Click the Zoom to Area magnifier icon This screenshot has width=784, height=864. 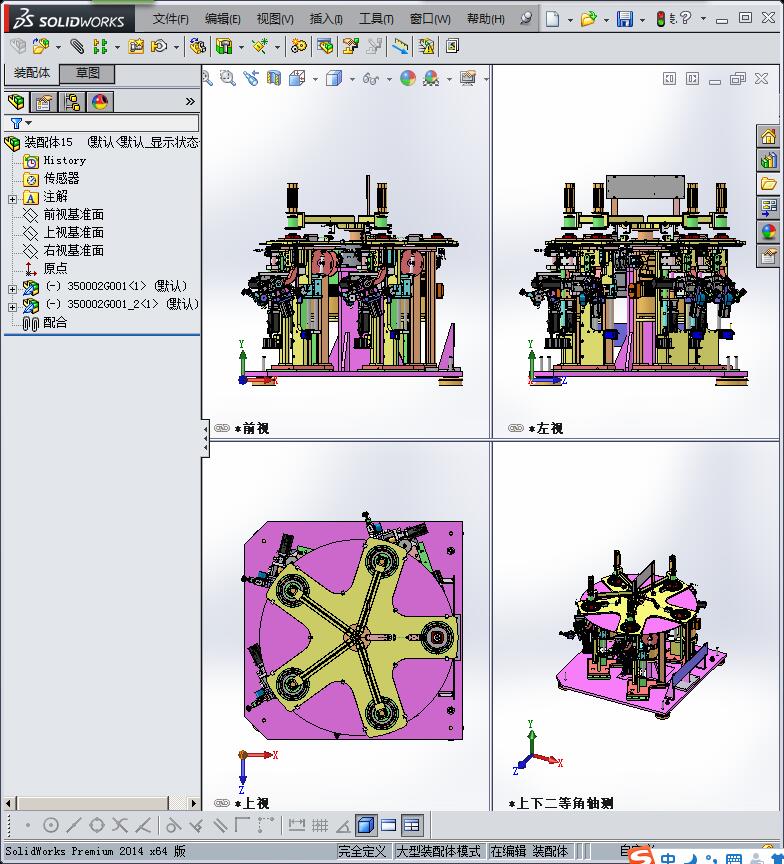228,78
